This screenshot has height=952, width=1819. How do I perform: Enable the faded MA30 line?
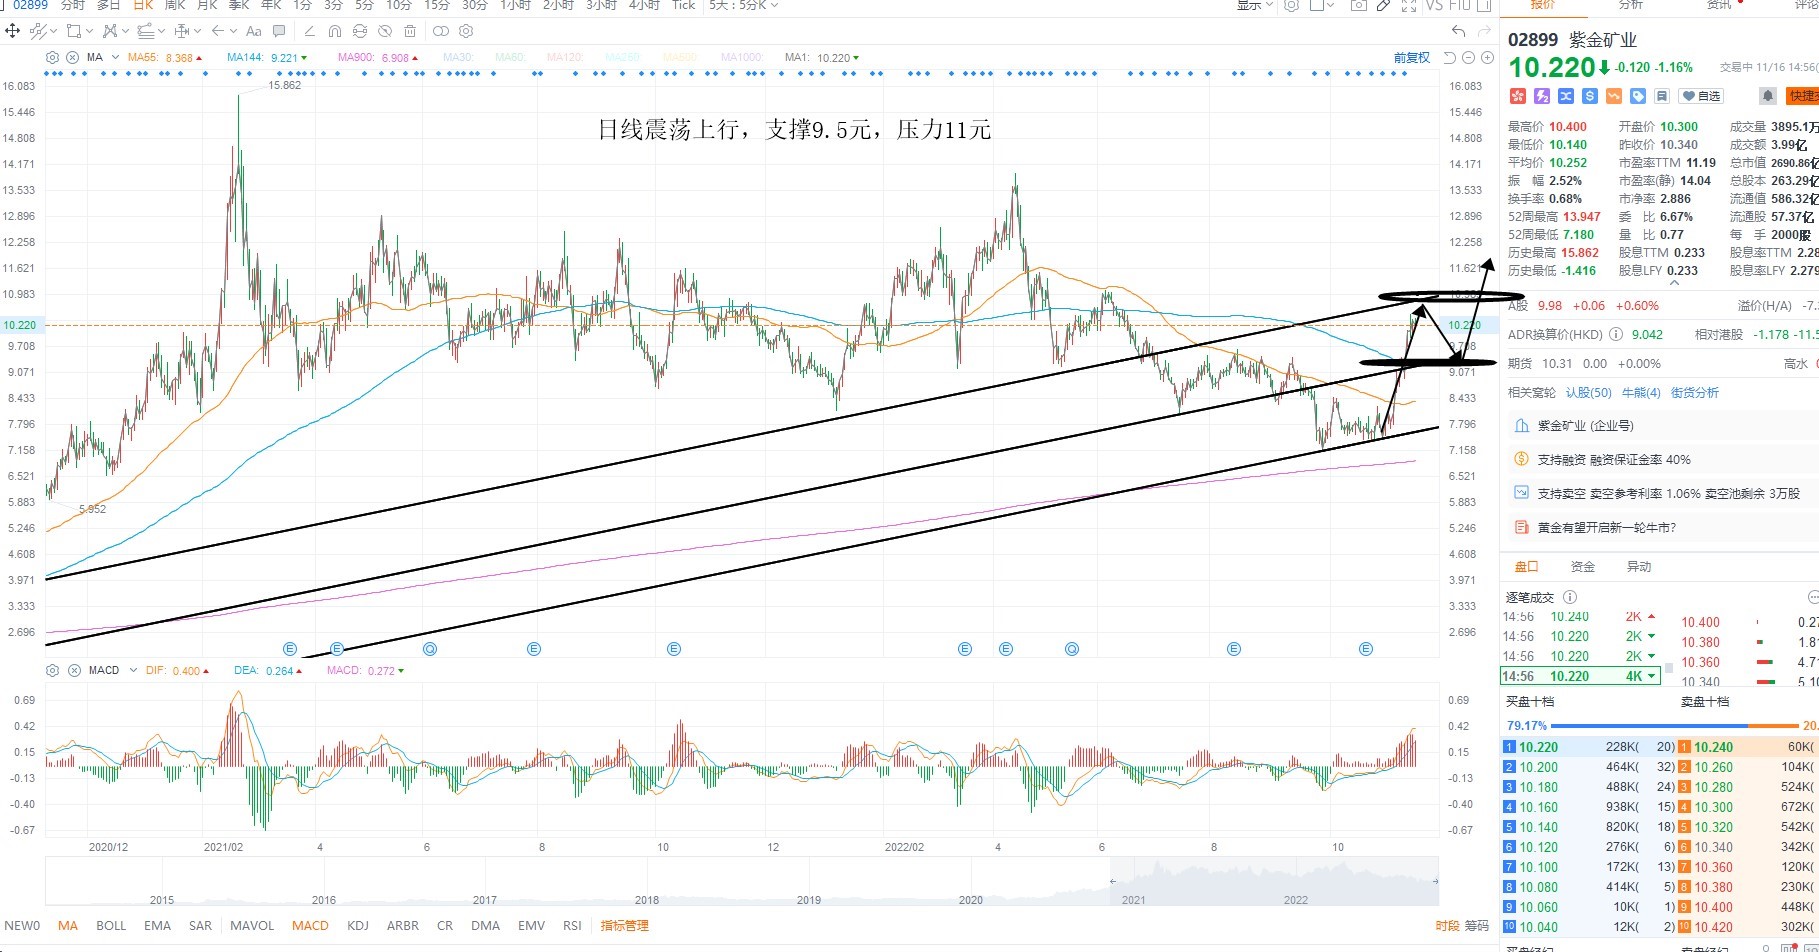458,57
